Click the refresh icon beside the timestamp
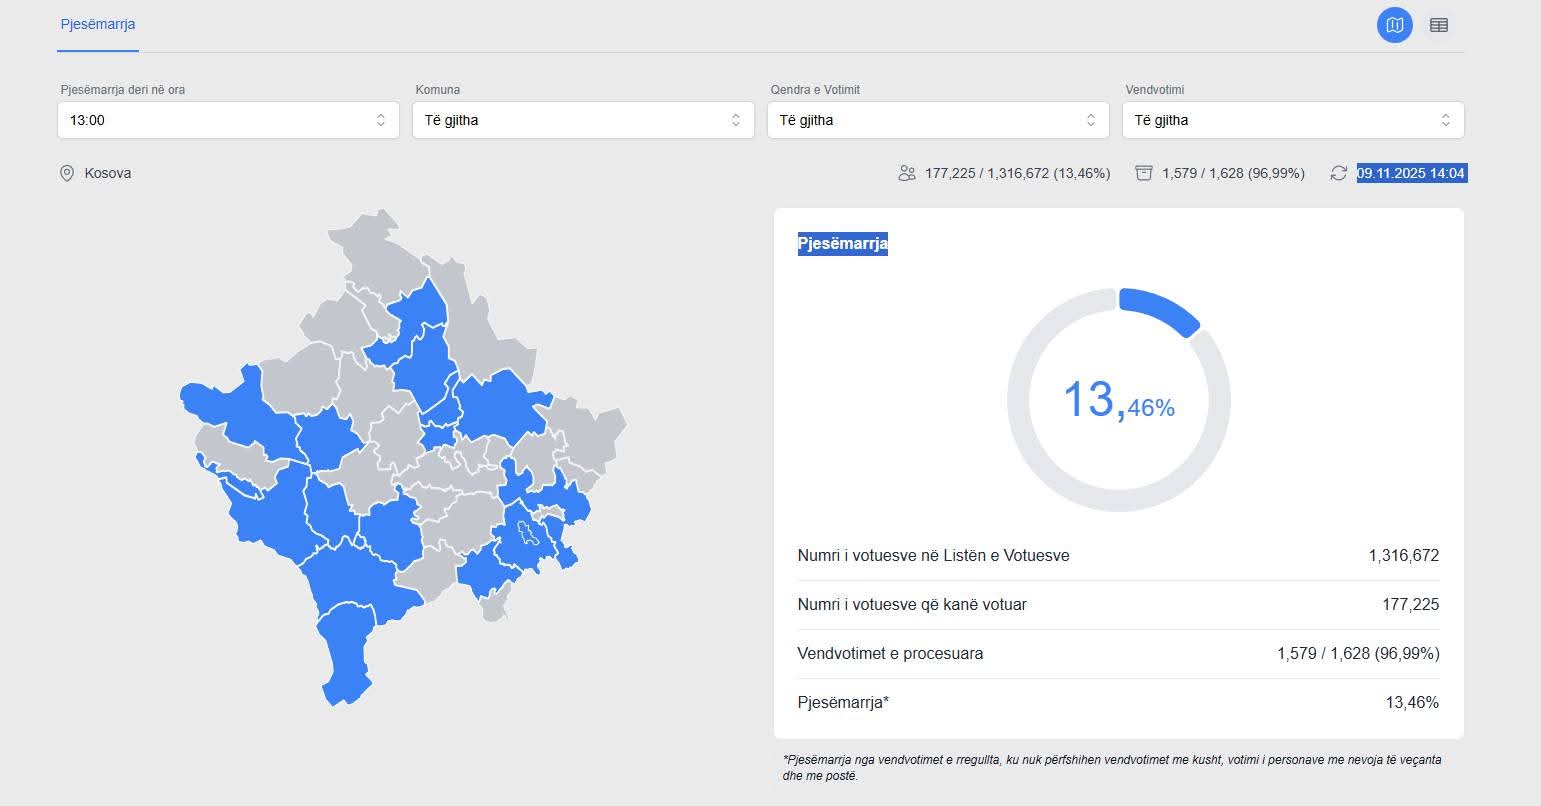Viewport: 1541px width, 806px height. (1338, 173)
